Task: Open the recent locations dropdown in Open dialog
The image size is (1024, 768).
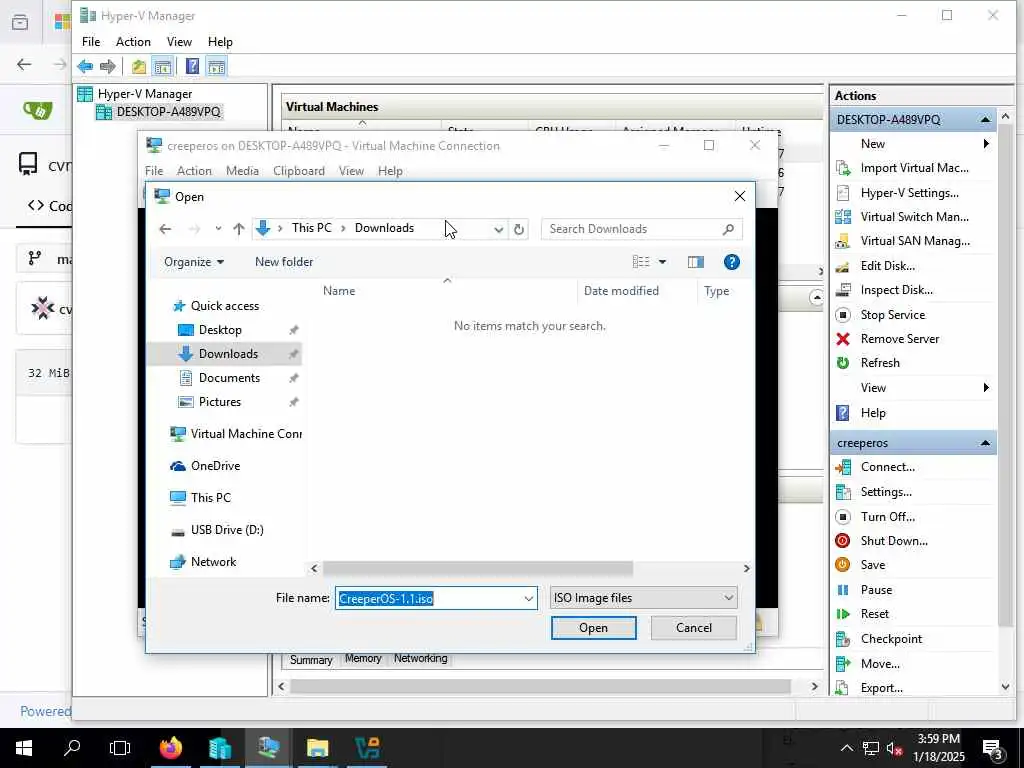Action: [218, 229]
